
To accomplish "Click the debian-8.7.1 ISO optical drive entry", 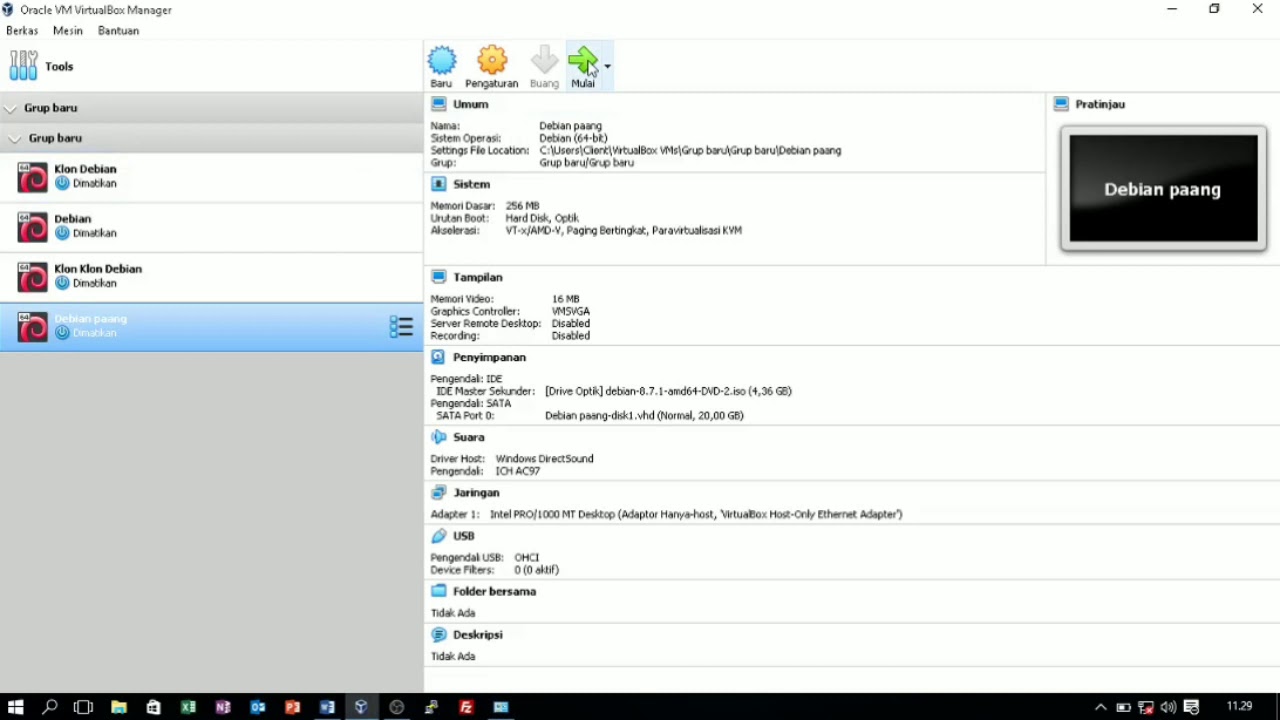I will (x=668, y=391).
